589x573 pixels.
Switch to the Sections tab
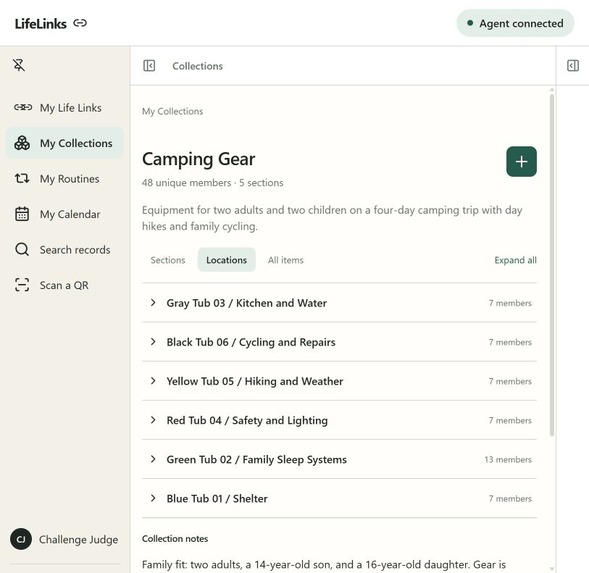[168, 260]
